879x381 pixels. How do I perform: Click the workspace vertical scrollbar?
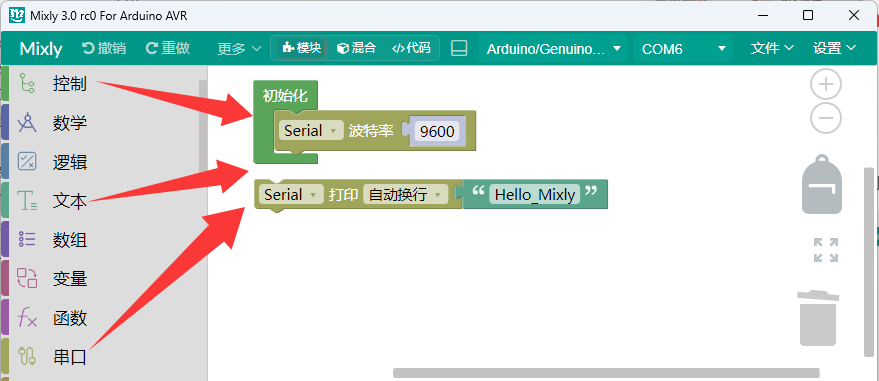click(869, 262)
